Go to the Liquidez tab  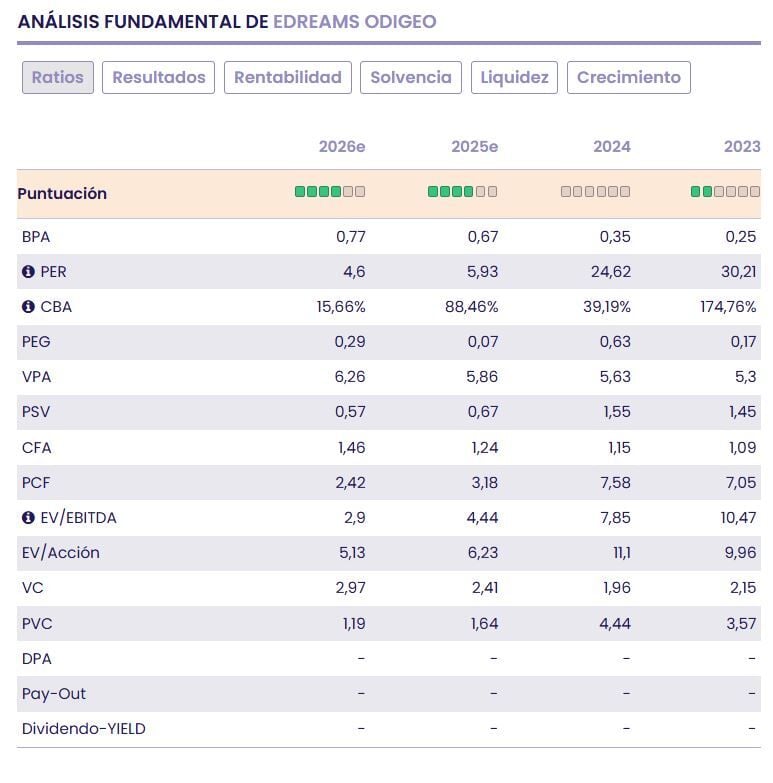pyautogui.click(x=514, y=77)
